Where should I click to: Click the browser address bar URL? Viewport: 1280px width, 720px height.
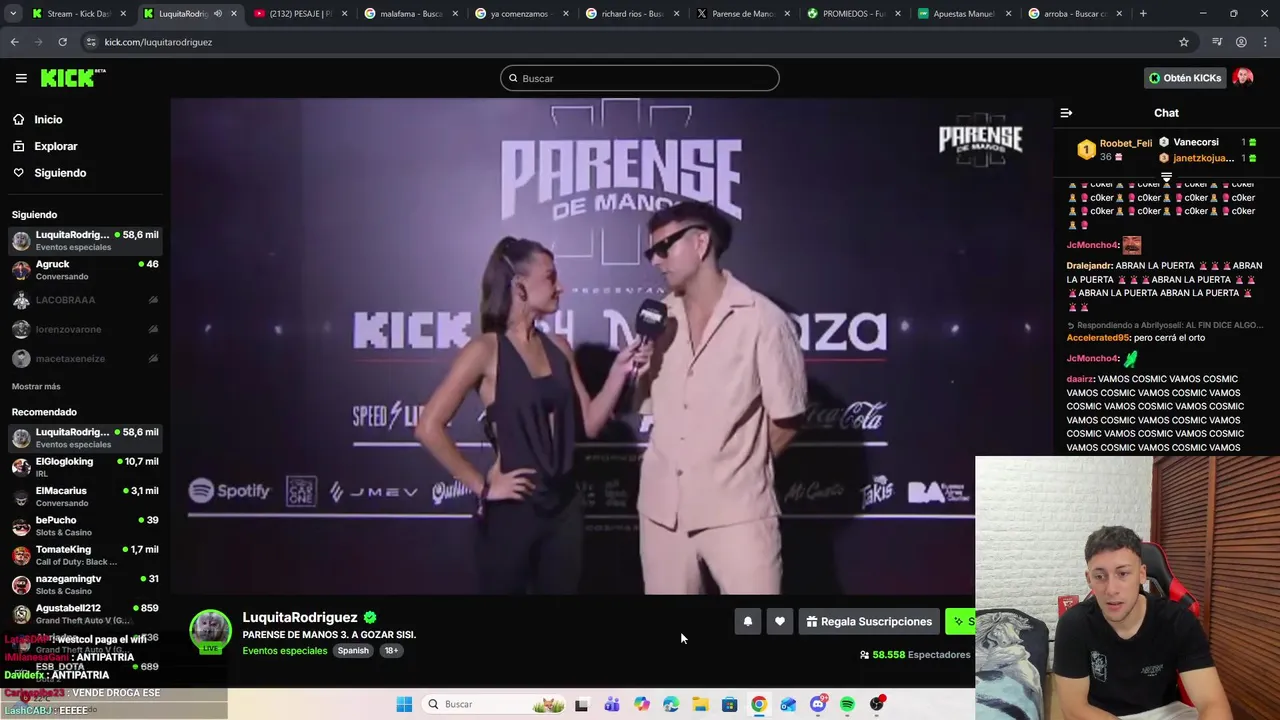point(158,42)
